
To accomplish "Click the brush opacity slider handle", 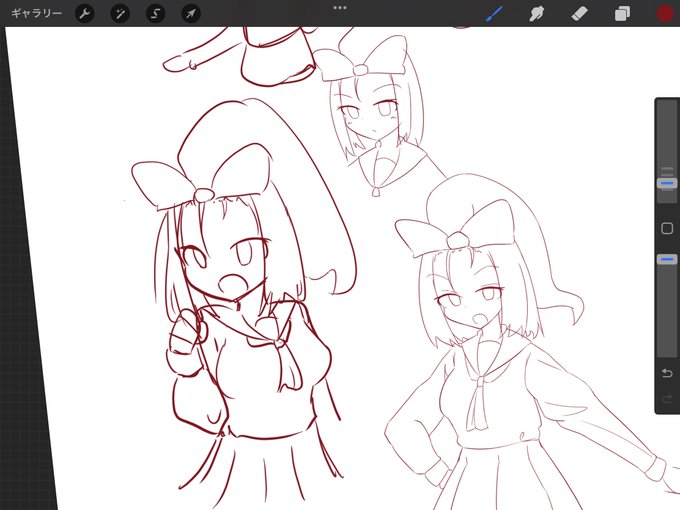I will coord(667,259).
